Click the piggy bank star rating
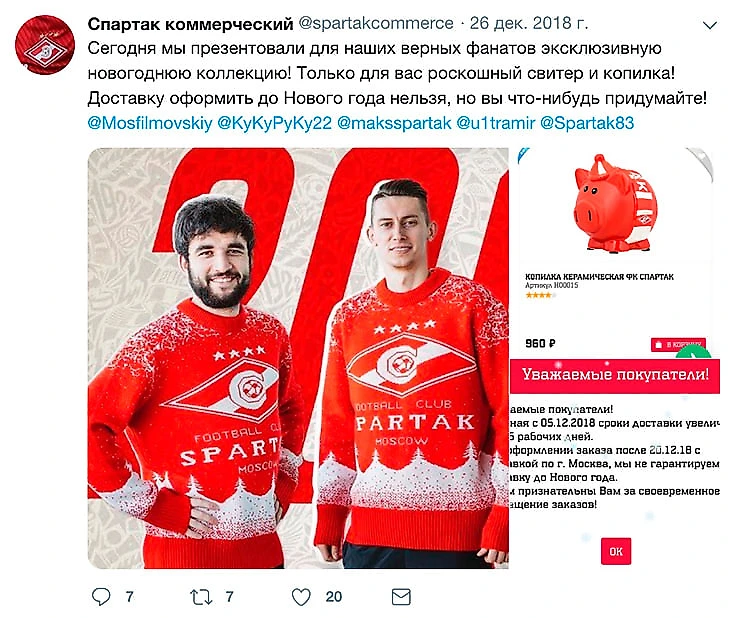This screenshot has width=730, height=618. pos(539,295)
